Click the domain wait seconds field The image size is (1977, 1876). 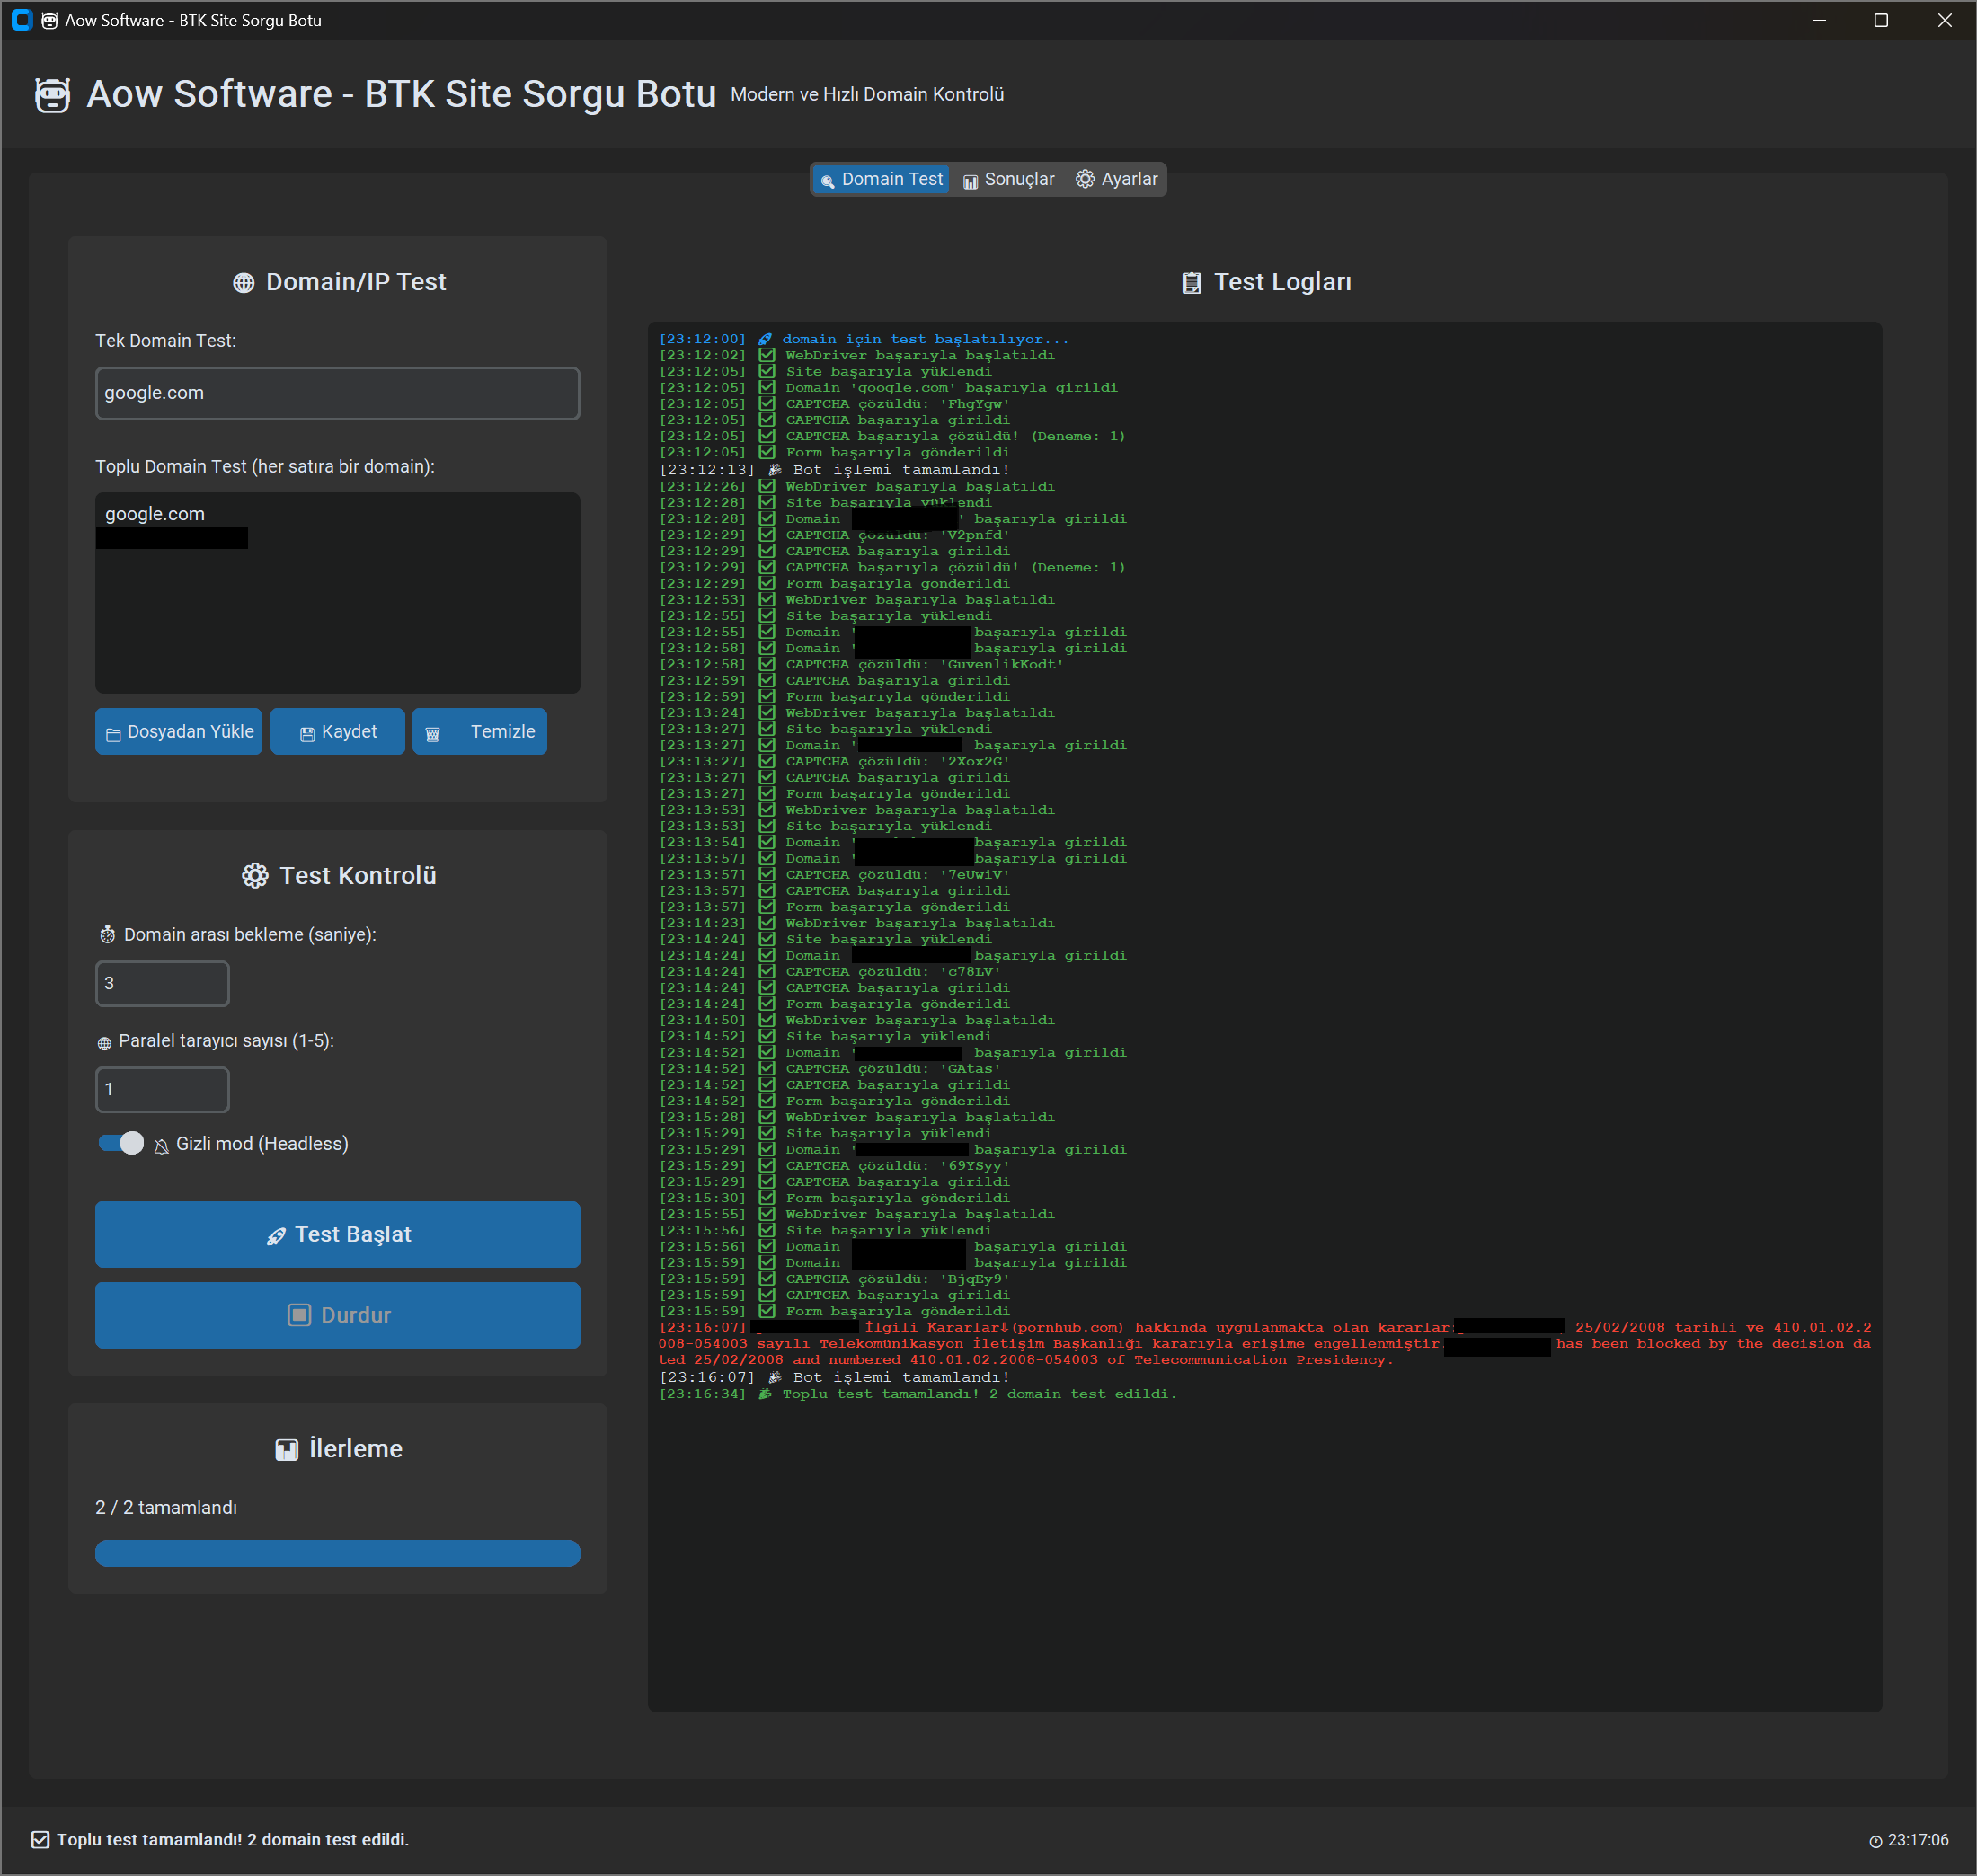point(162,984)
